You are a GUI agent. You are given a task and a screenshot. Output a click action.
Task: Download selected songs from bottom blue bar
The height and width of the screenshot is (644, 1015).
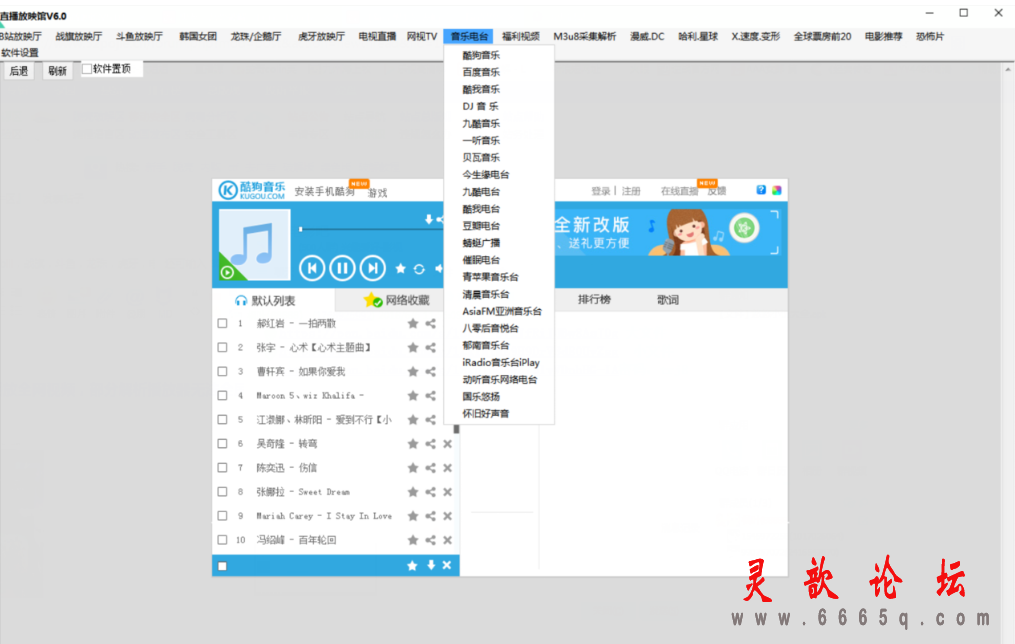[431, 565]
